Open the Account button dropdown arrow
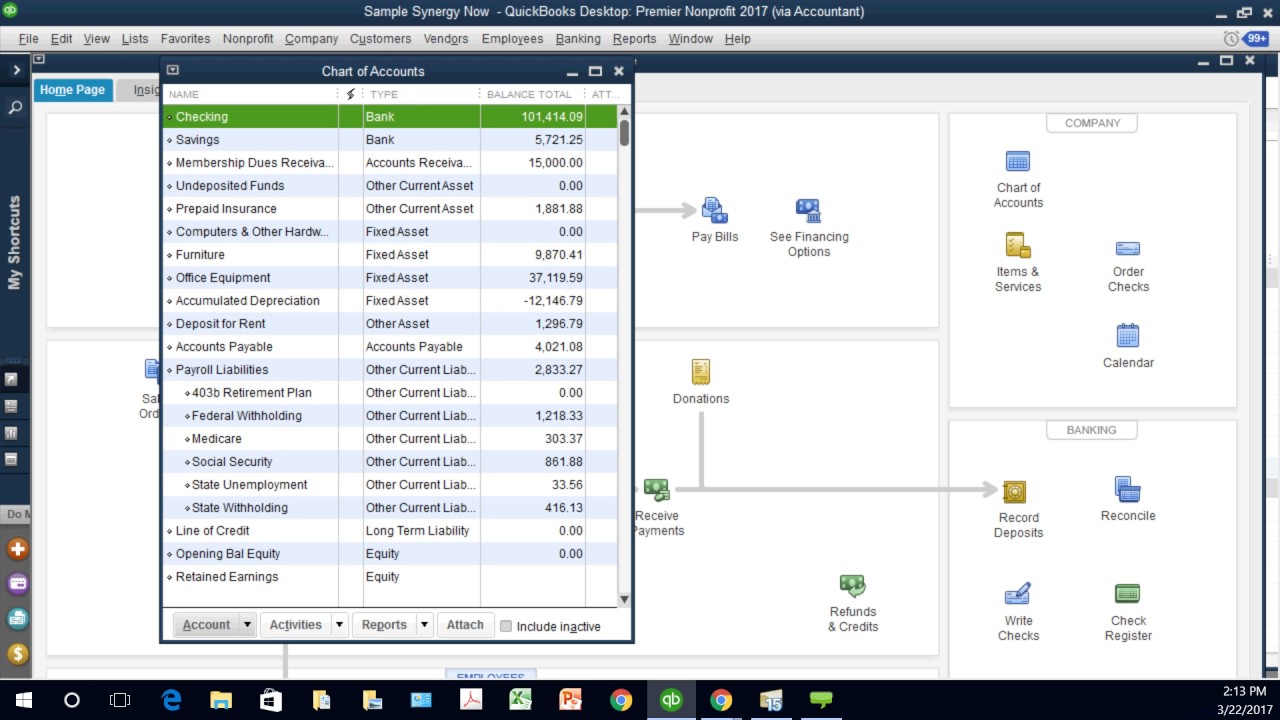 pos(247,625)
